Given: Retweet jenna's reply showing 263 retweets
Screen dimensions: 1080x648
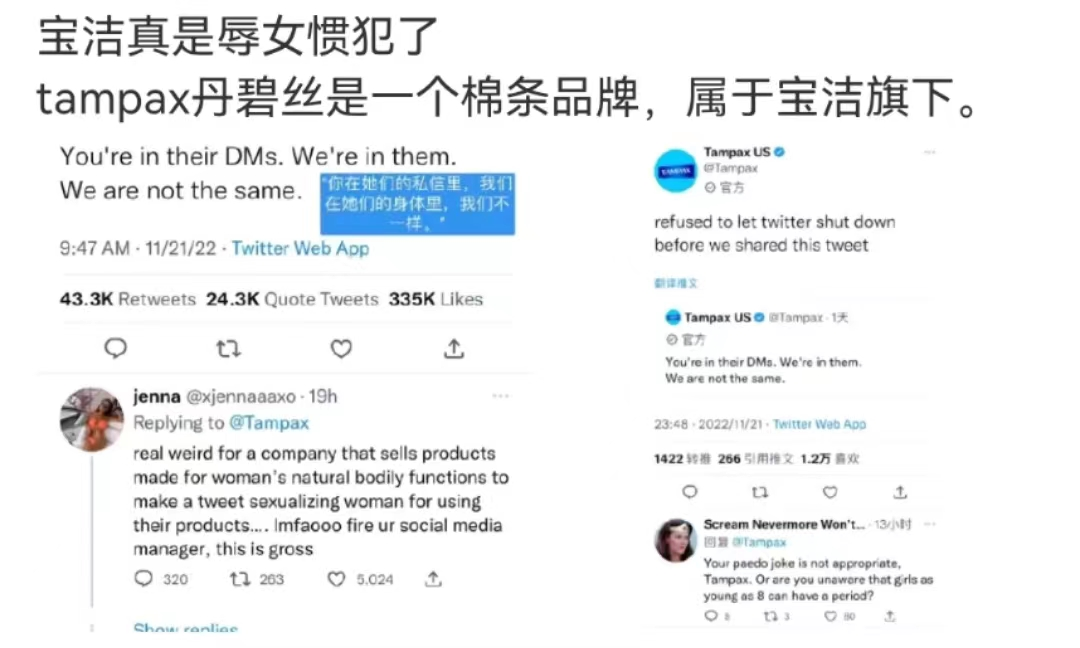Looking at the screenshot, I should 240,579.
